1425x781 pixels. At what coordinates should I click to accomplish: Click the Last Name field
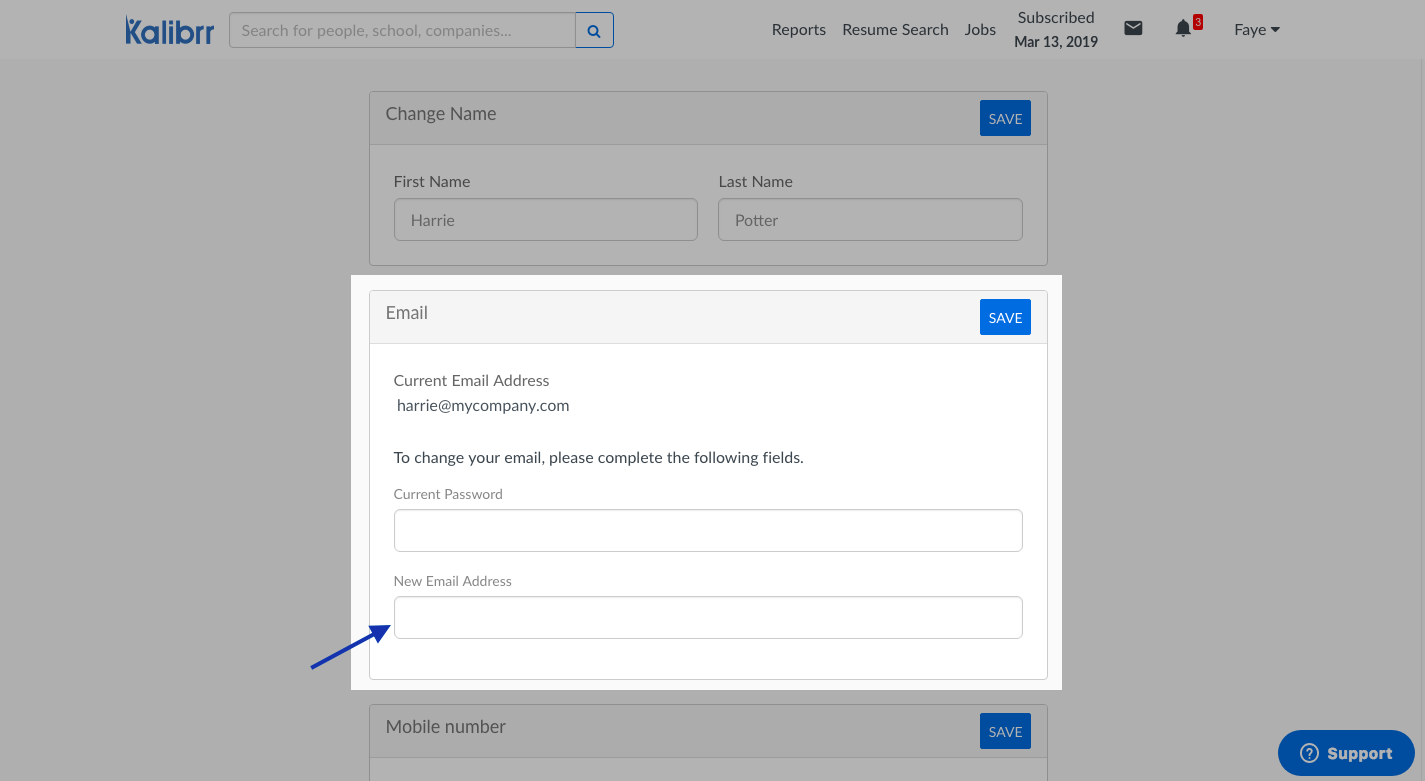click(870, 220)
